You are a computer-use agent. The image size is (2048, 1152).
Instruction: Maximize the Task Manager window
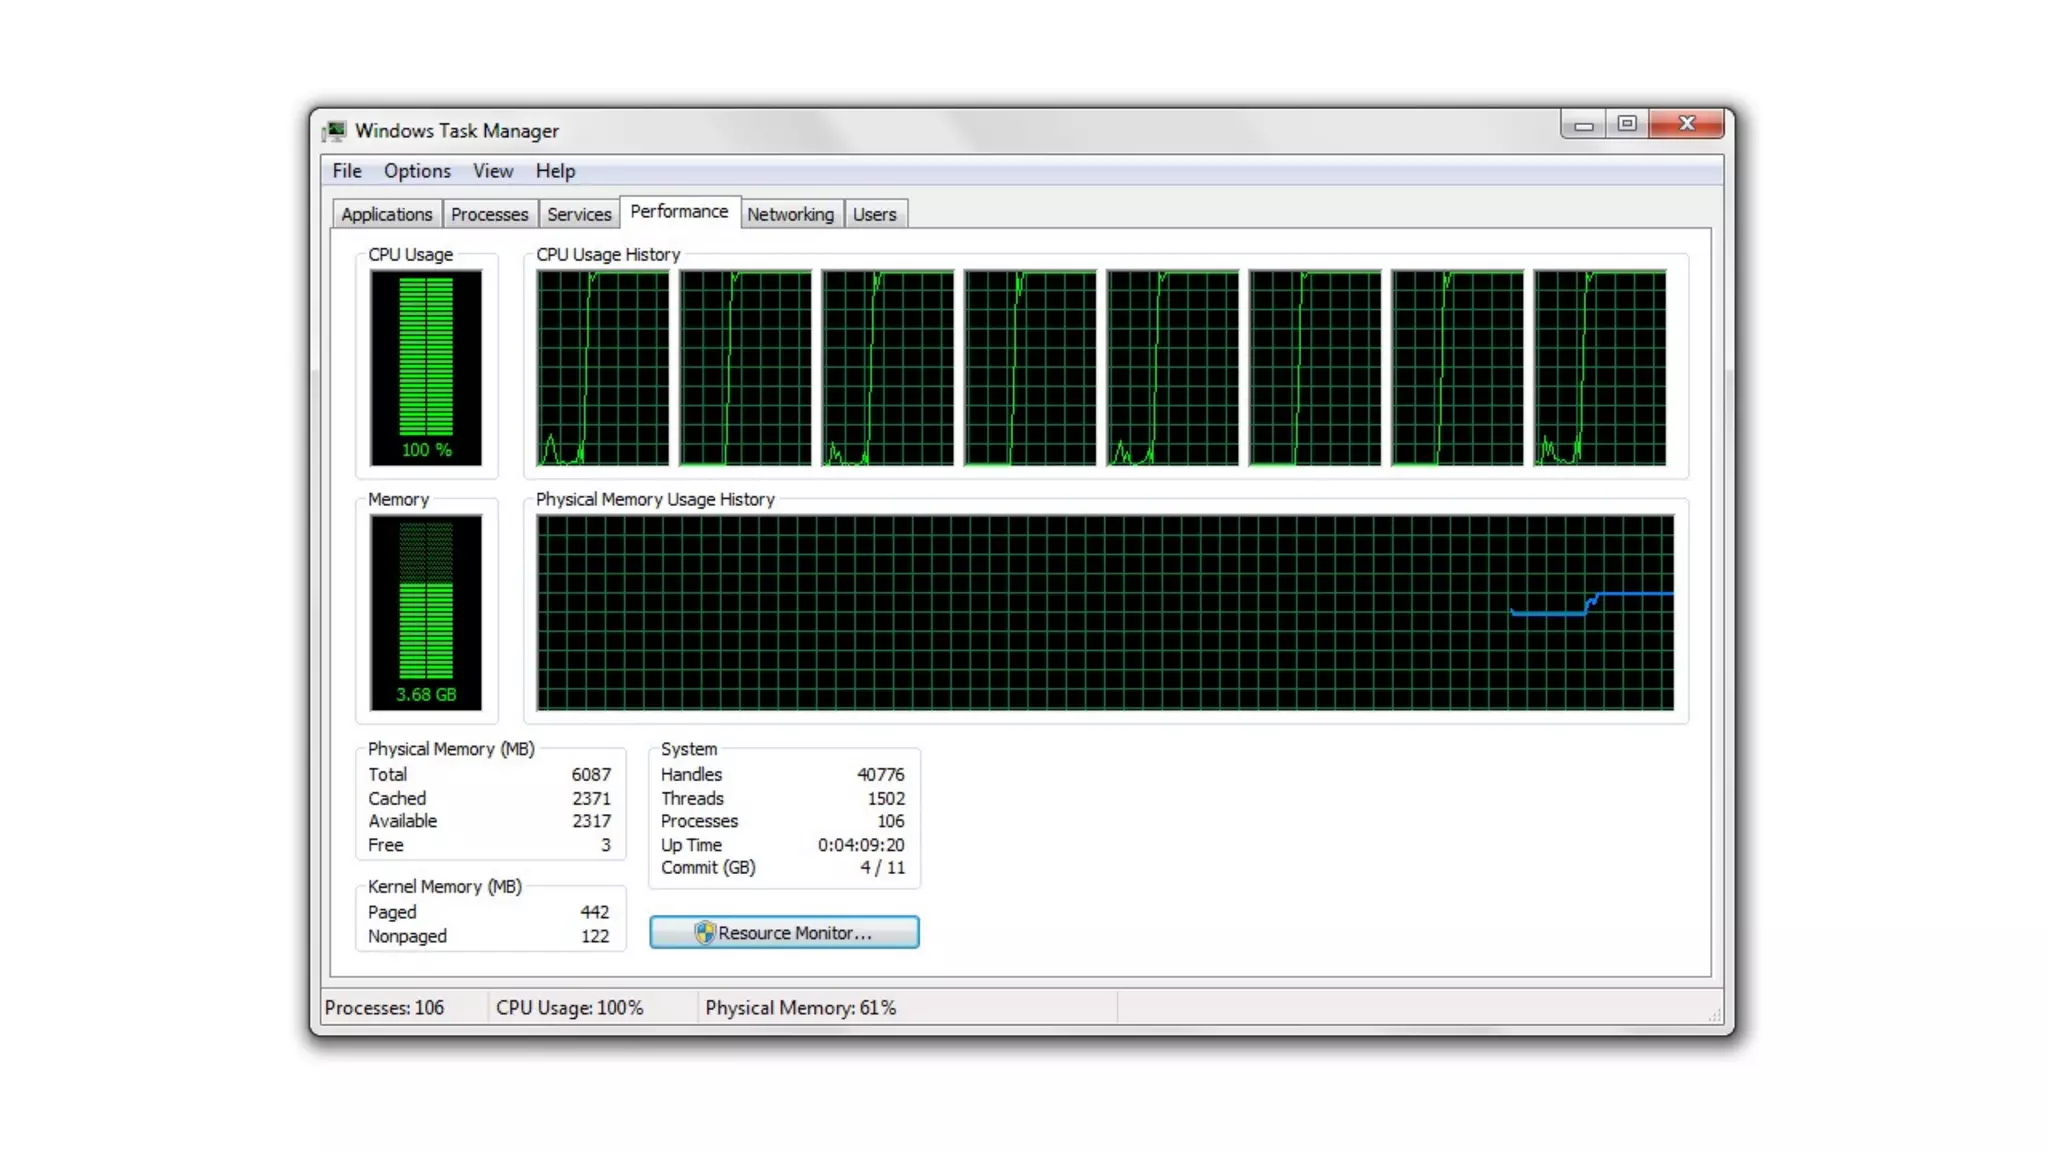(x=1627, y=124)
